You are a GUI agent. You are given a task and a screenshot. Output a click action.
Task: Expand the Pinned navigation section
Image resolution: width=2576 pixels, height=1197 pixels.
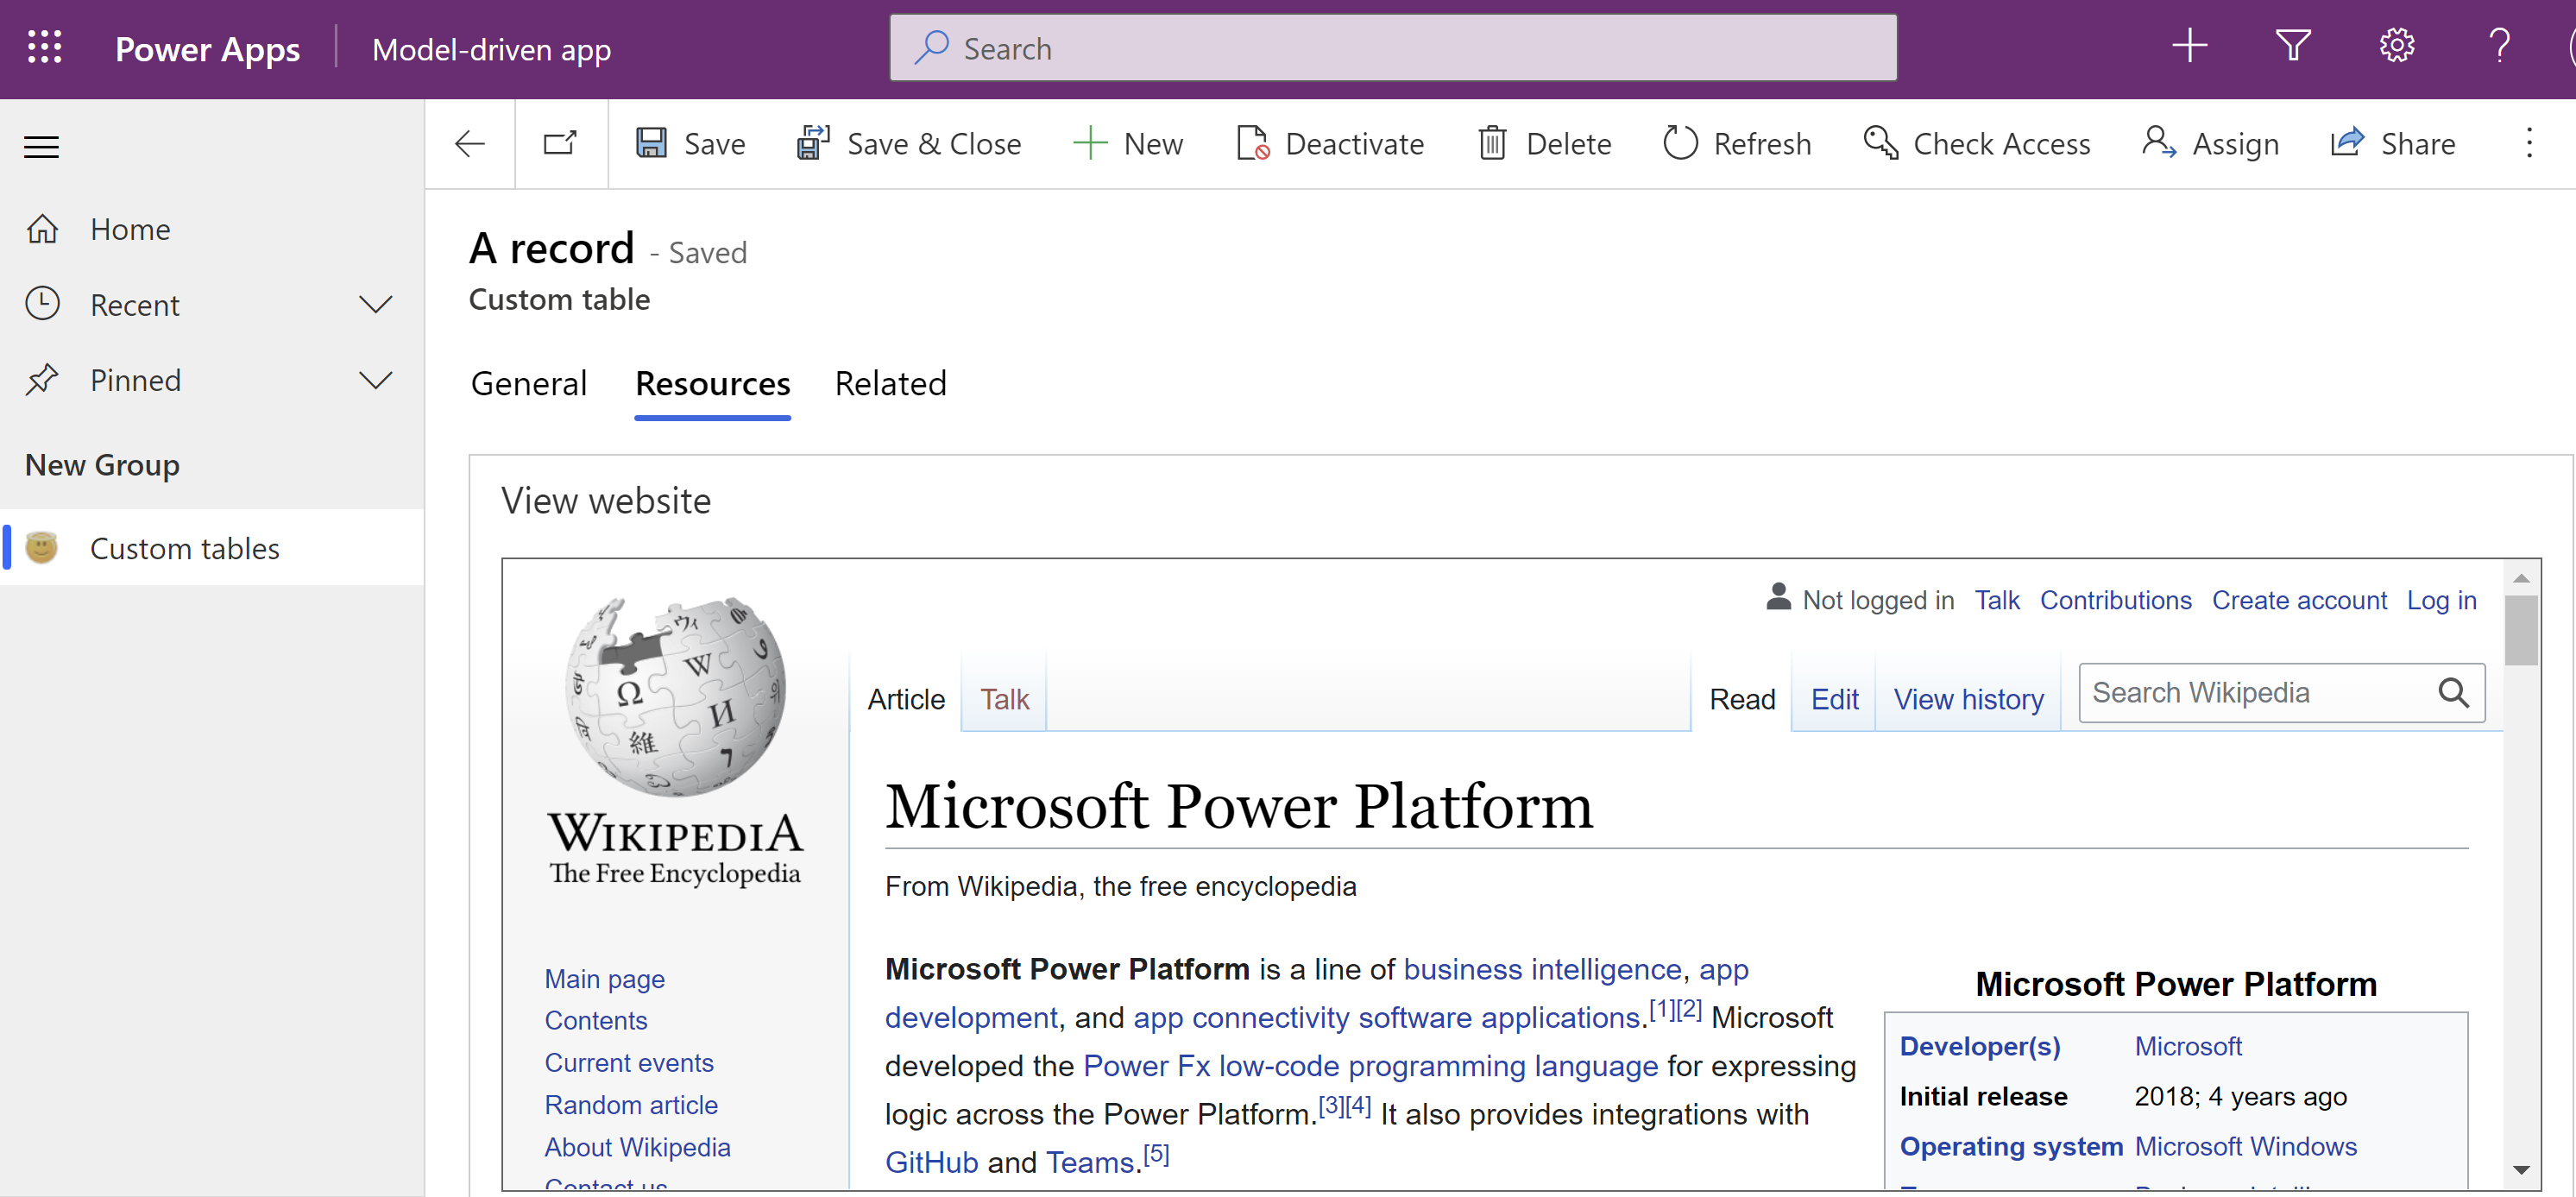click(376, 380)
